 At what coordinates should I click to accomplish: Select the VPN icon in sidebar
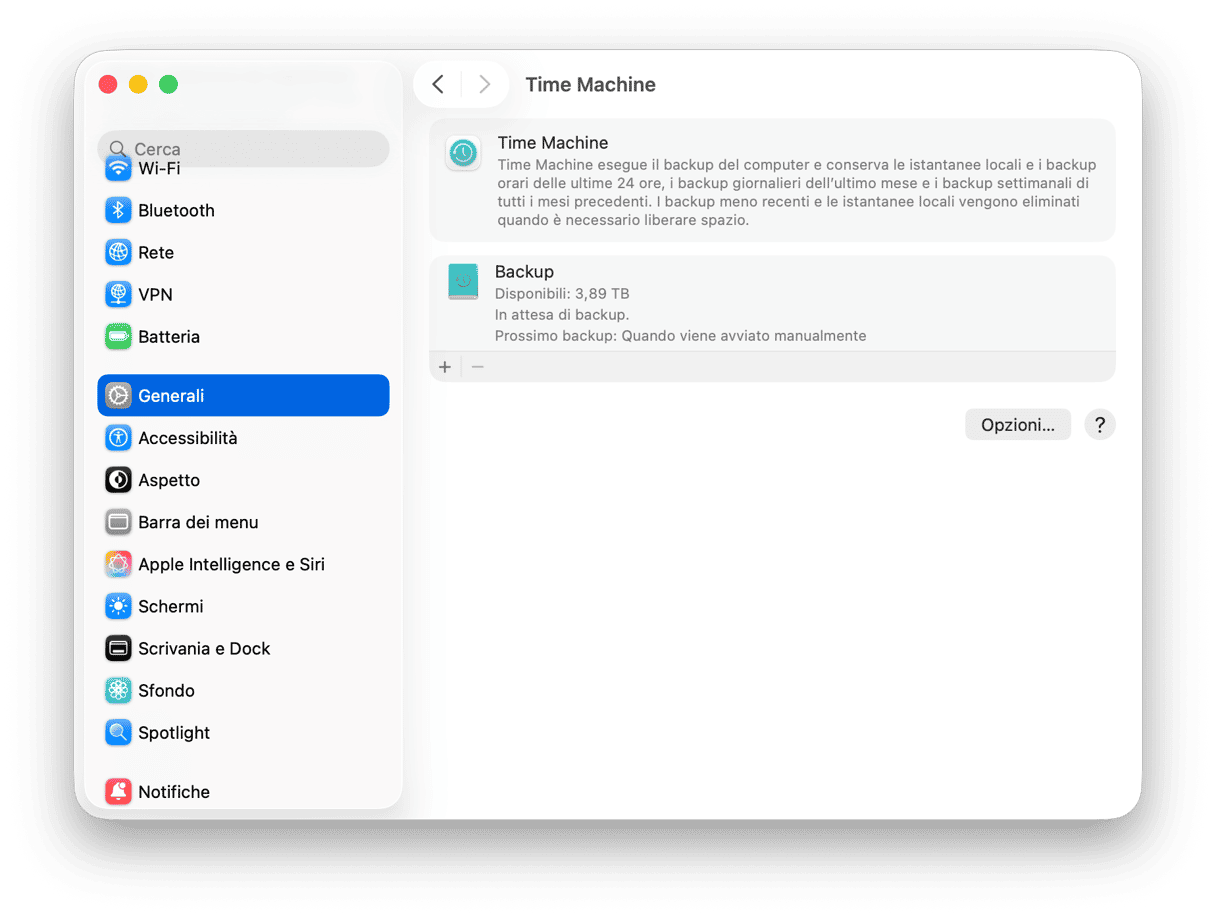[118, 294]
